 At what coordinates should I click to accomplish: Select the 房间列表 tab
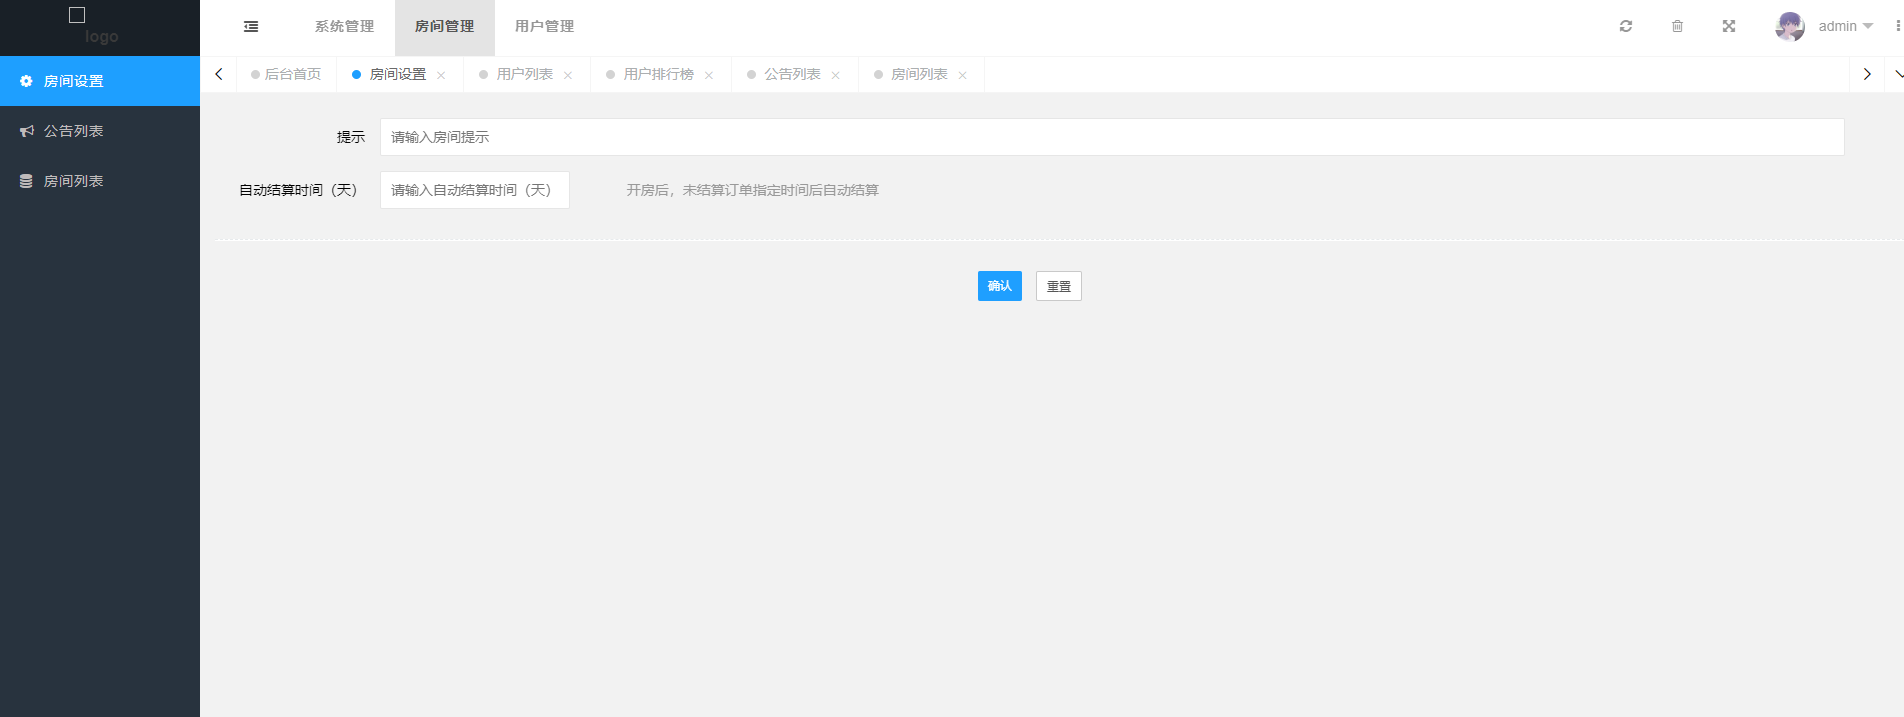click(x=920, y=74)
